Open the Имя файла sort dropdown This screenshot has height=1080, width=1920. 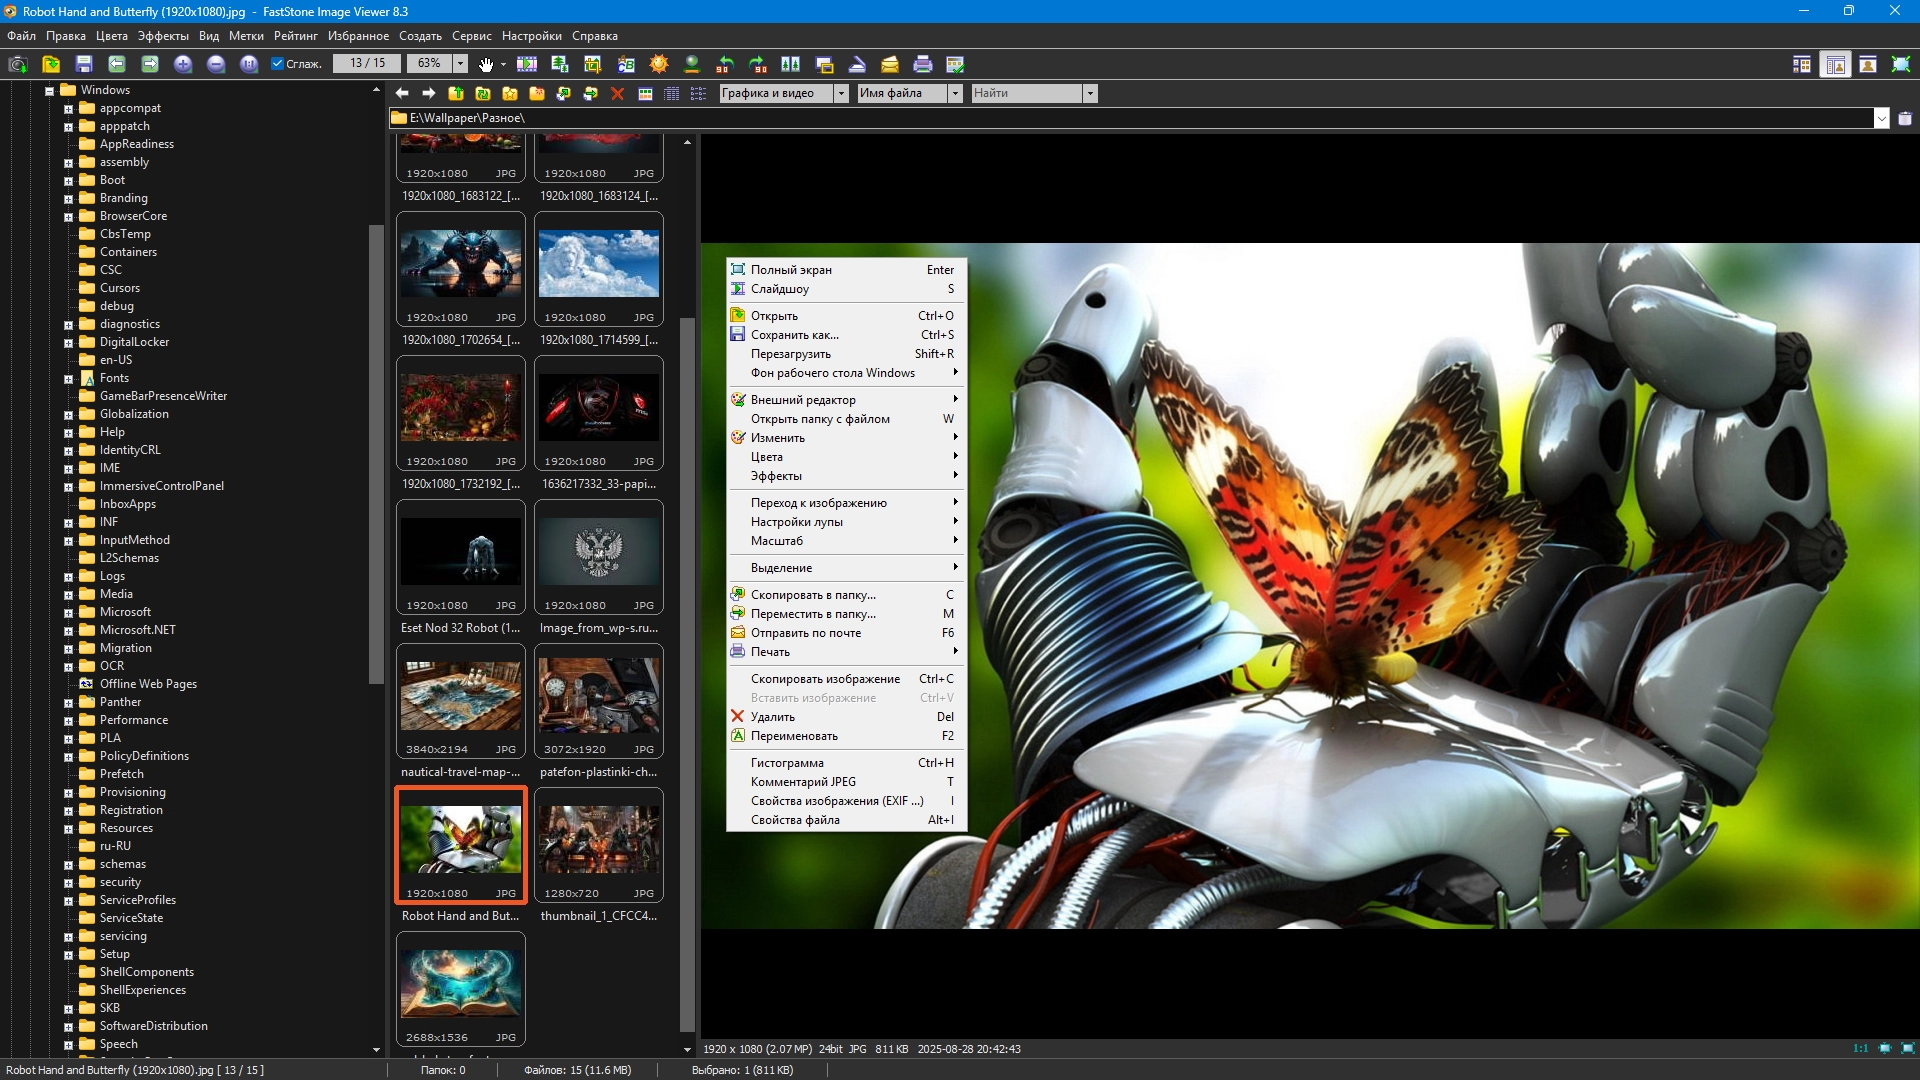point(955,93)
